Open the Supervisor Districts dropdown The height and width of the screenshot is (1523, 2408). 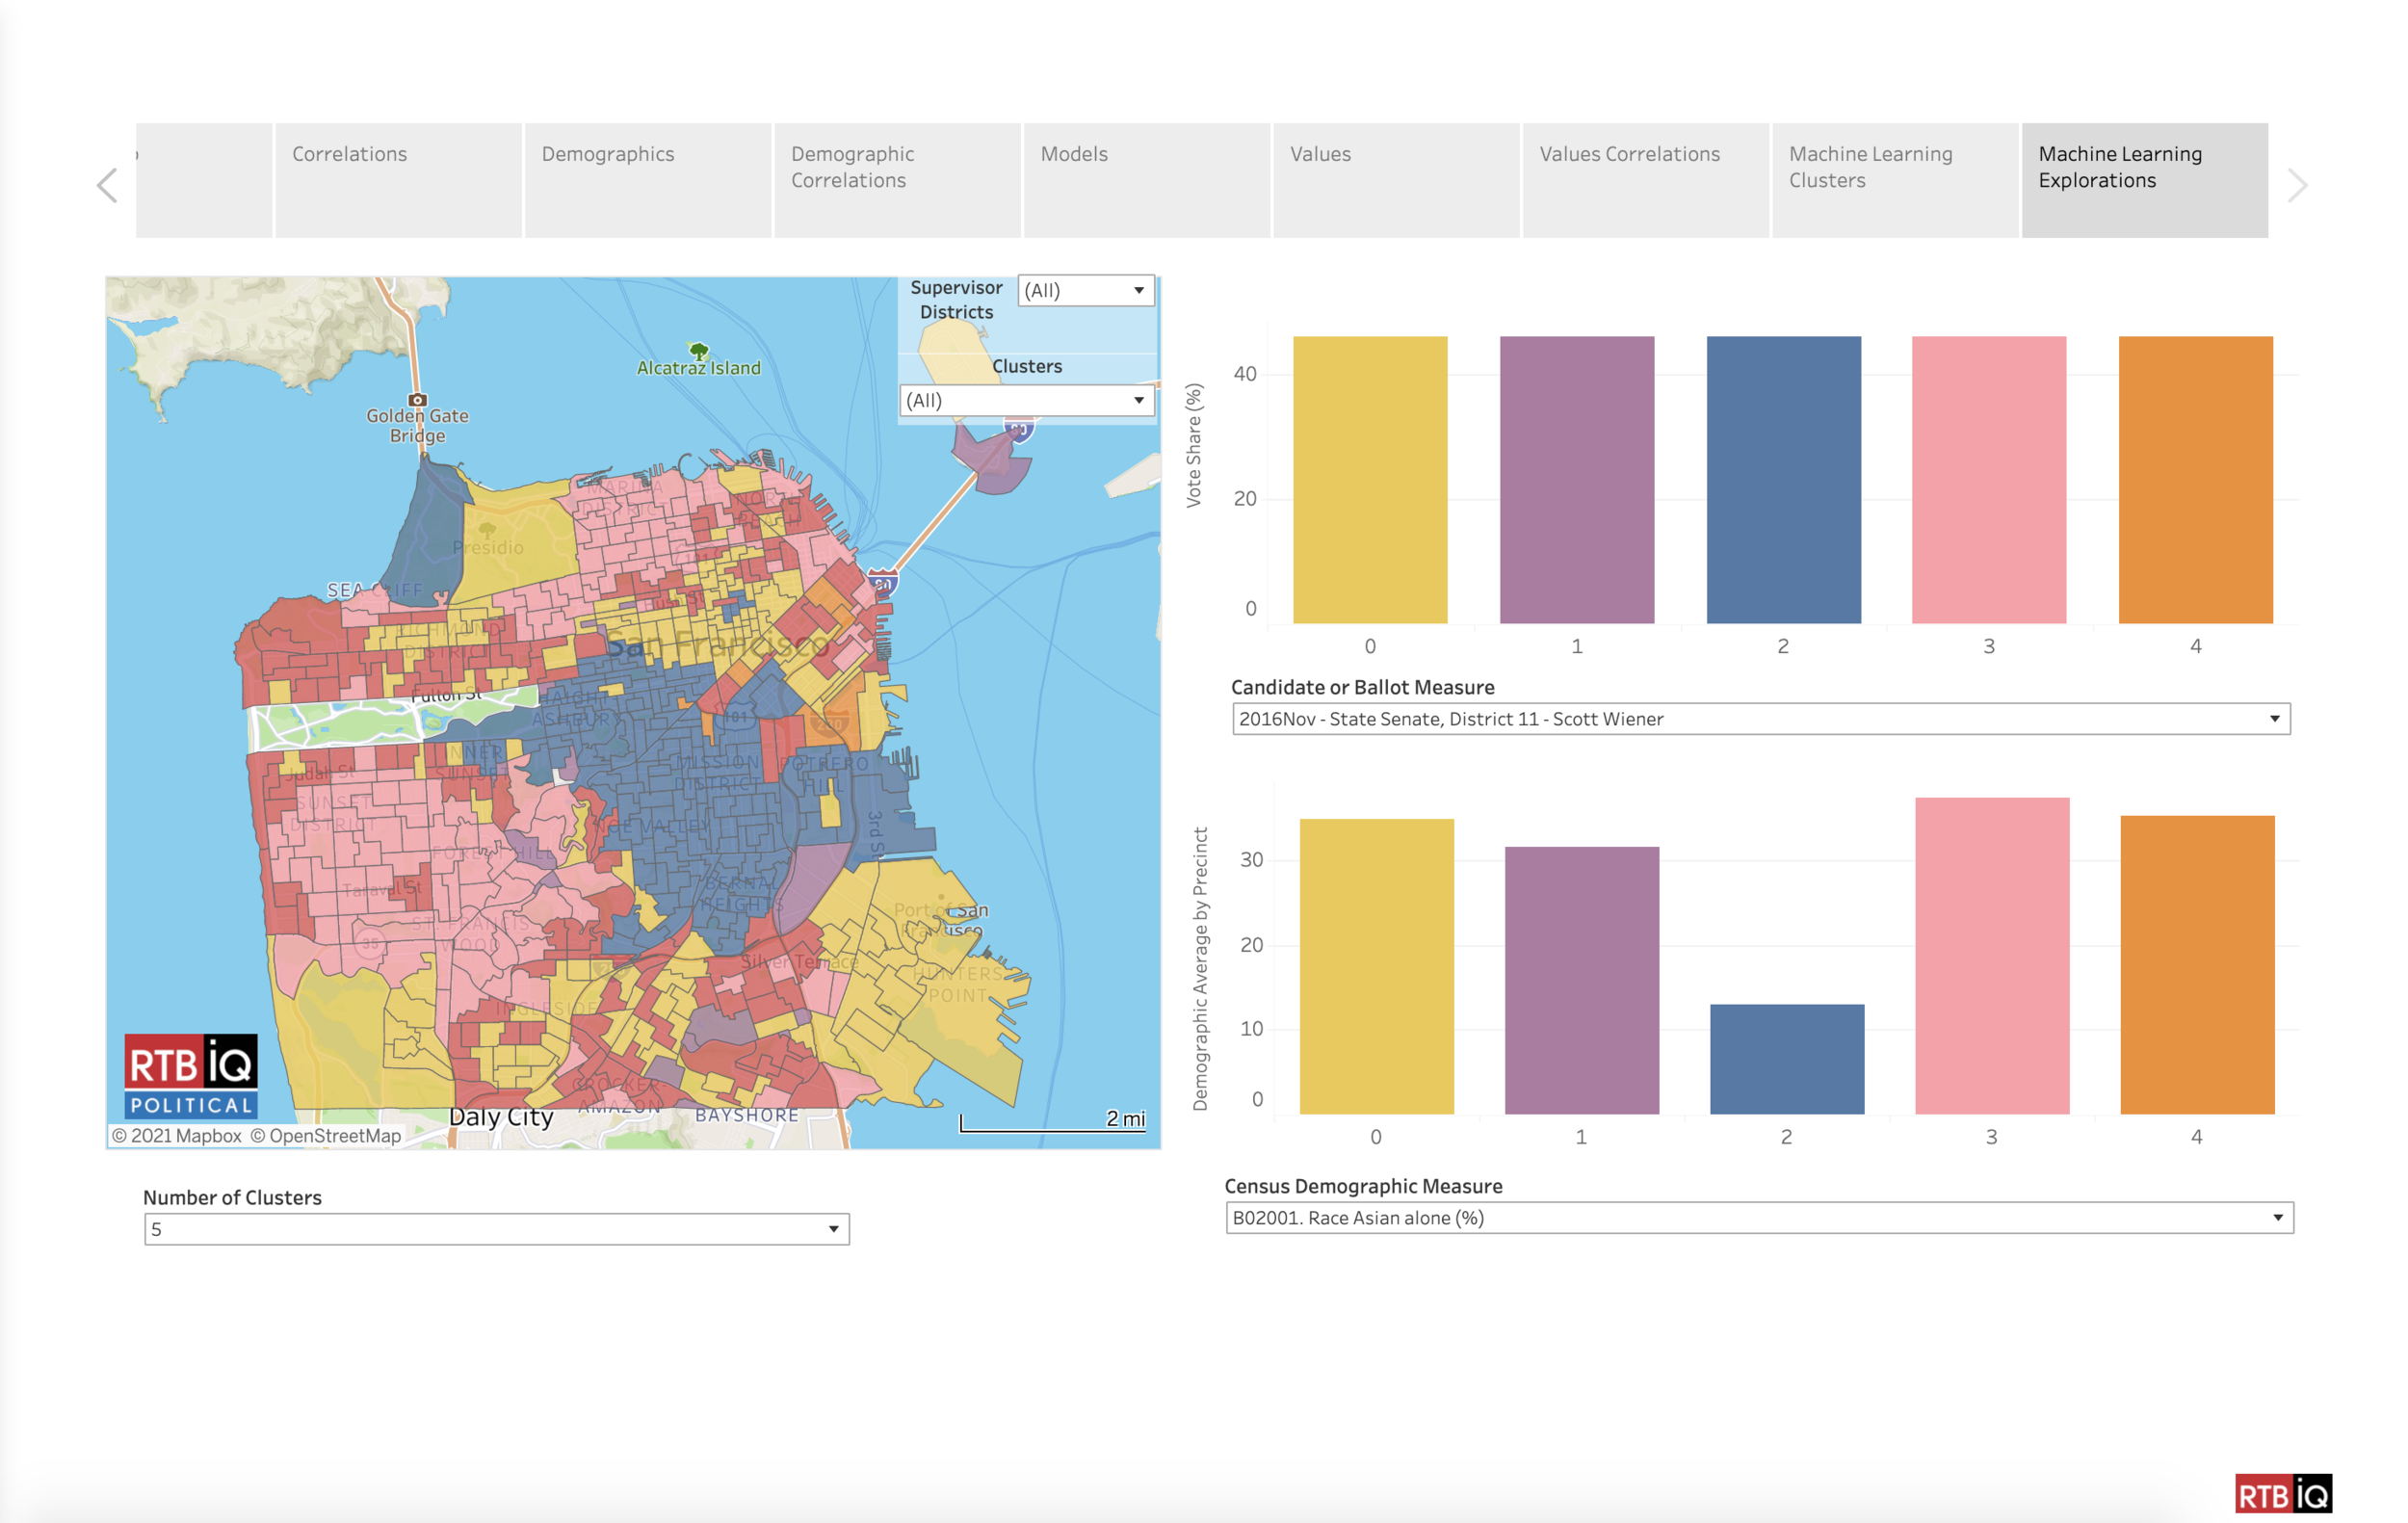point(1086,290)
